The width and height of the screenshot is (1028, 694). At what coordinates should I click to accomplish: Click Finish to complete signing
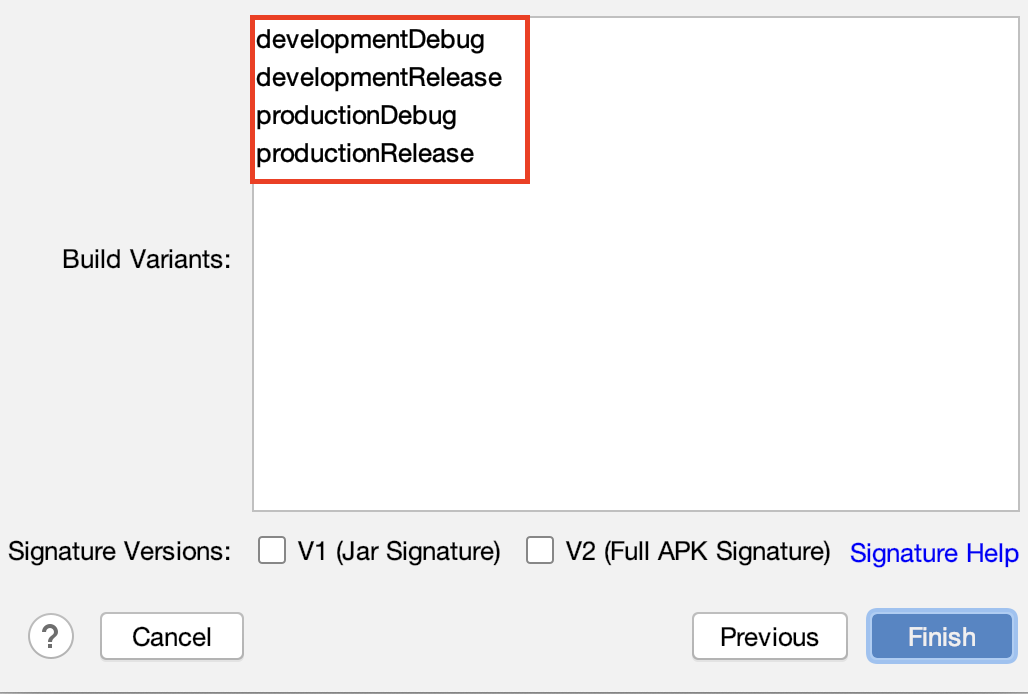pyautogui.click(x=941, y=637)
